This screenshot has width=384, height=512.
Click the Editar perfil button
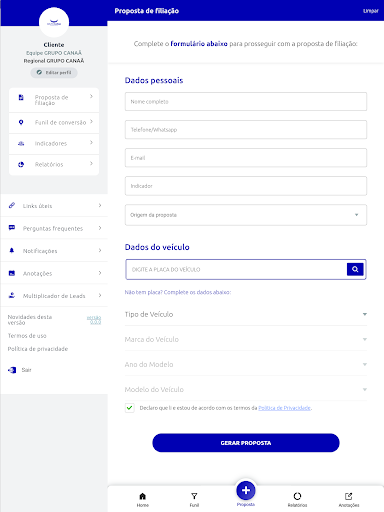point(54,73)
